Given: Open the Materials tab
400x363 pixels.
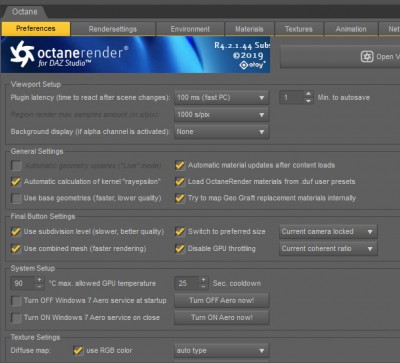Looking at the screenshot, I should [249, 29].
